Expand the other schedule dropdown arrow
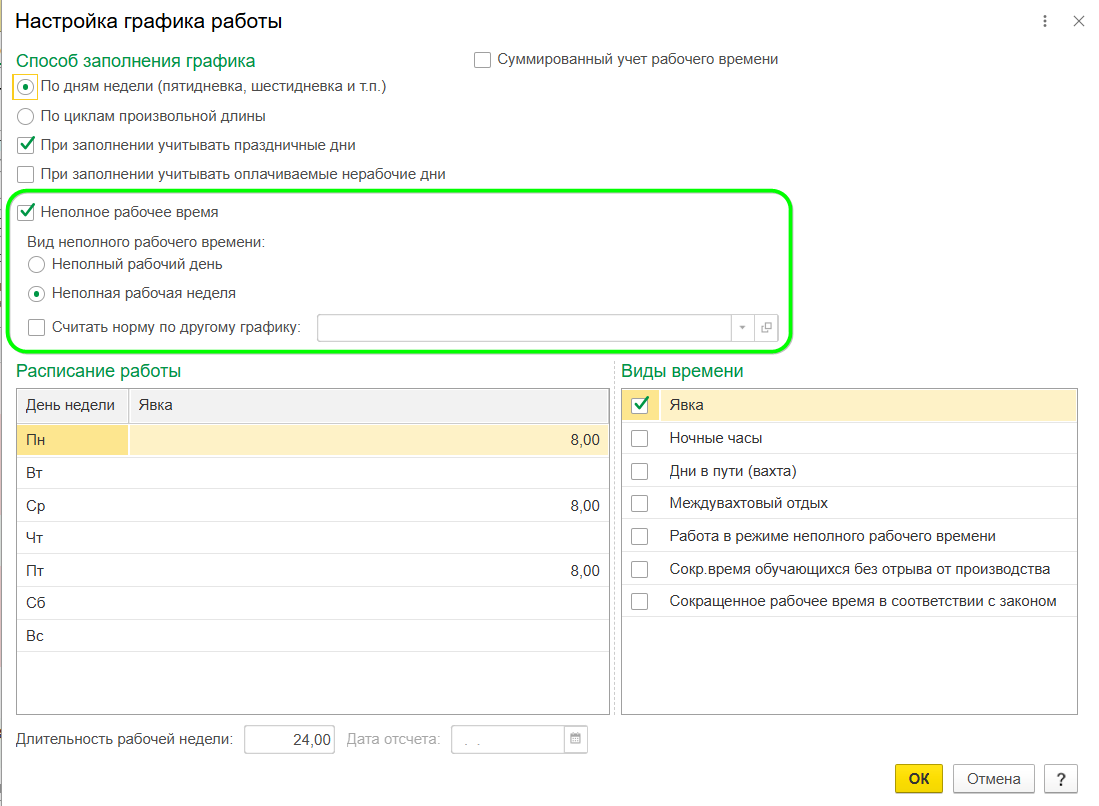Screen dimensions: 1099x806 pyautogui.click(x=742, y=328)
